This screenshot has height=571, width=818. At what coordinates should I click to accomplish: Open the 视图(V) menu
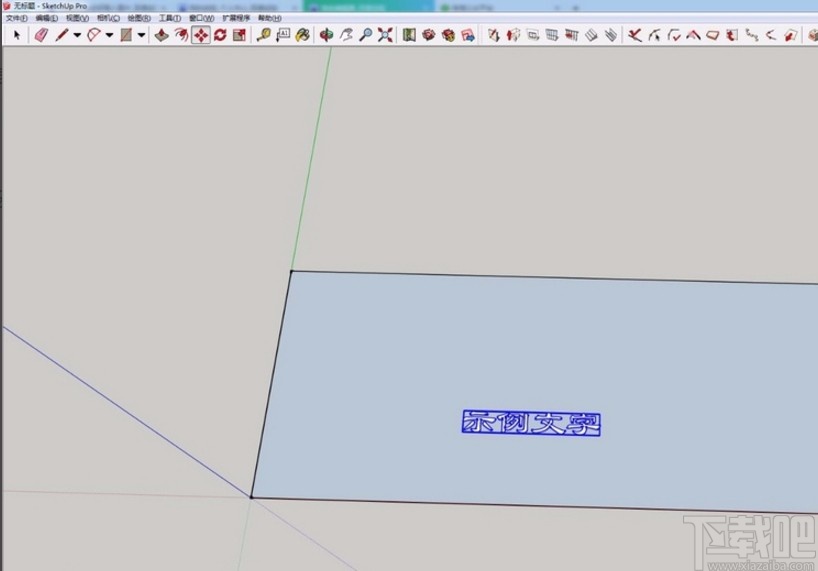[x=77, y=18]
